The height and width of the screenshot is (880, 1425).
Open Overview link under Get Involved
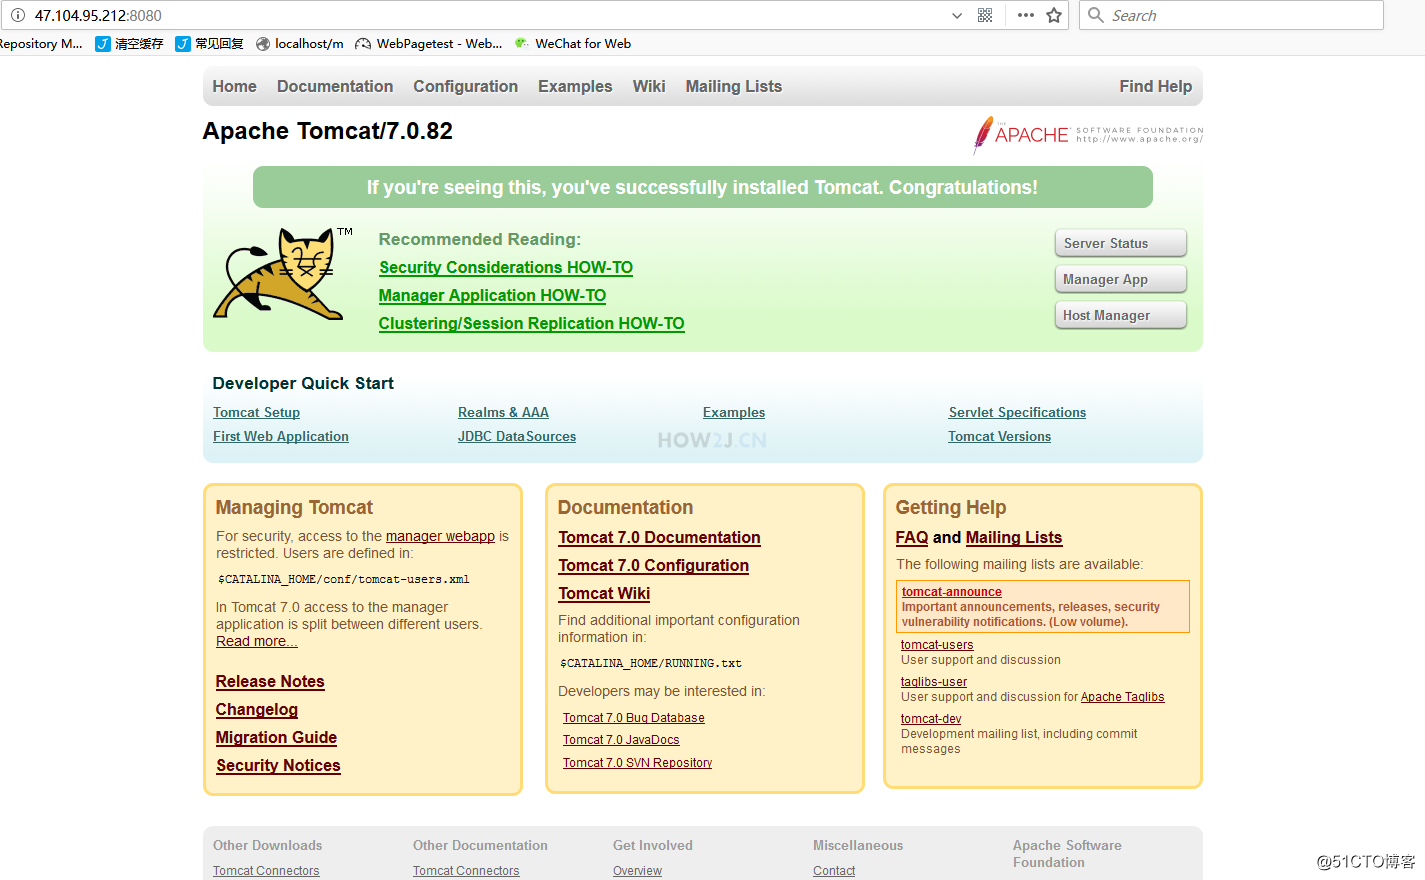tap(637, 871)
